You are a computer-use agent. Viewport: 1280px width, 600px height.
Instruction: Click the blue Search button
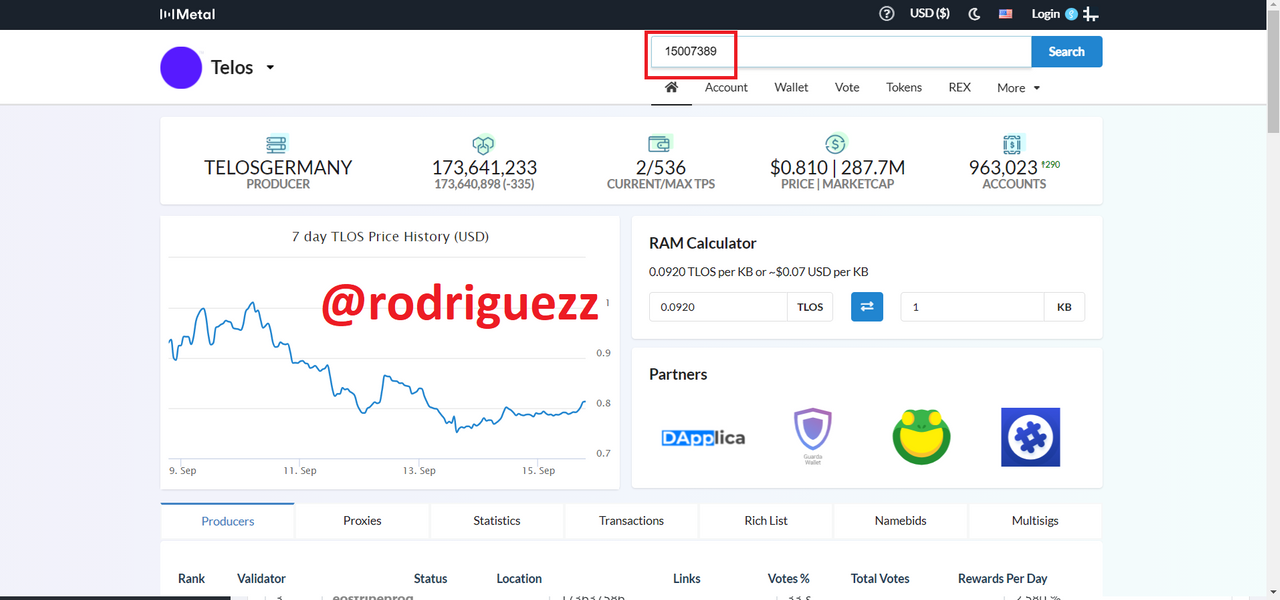1066,52
